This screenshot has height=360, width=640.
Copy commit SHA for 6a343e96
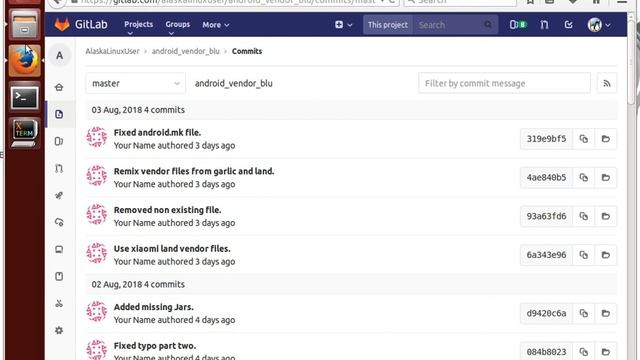point(584,255)
